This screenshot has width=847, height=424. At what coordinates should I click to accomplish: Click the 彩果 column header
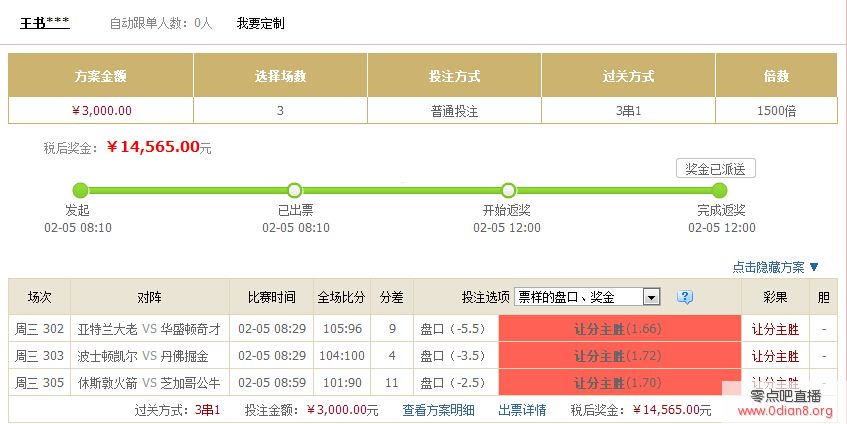click(x=775, y=297)
